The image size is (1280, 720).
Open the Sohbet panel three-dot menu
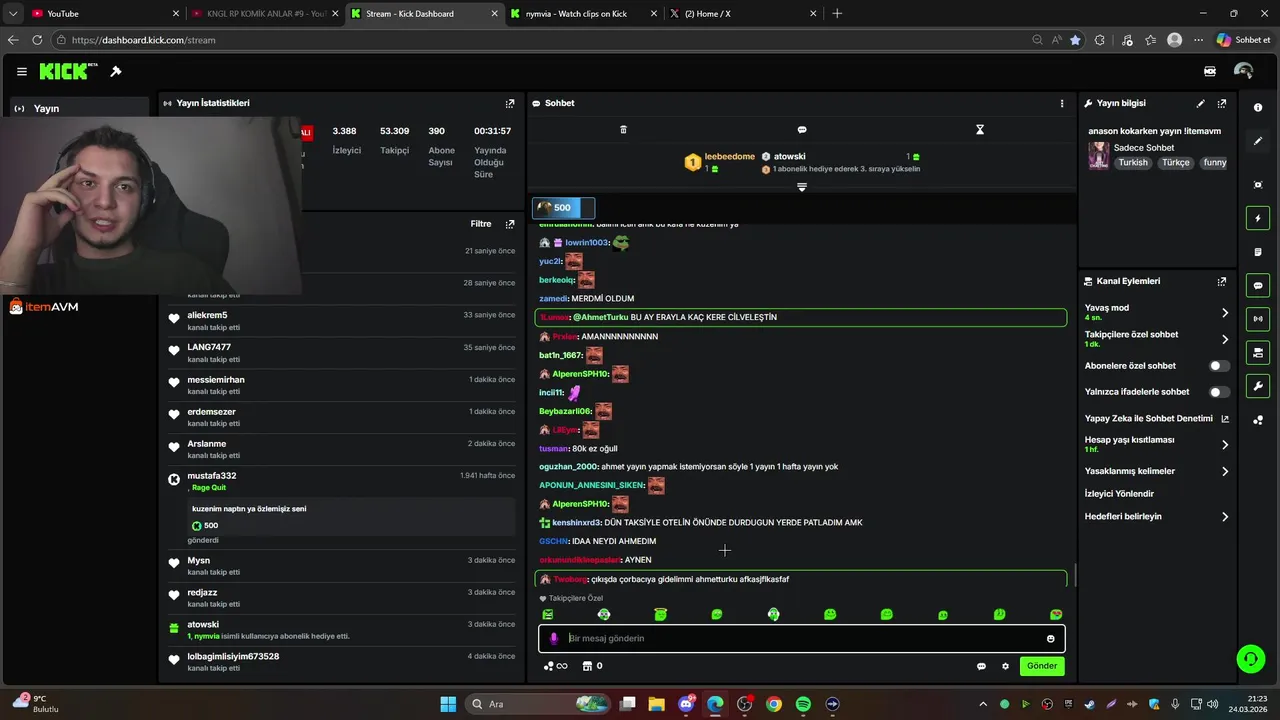coord(1062,103)
